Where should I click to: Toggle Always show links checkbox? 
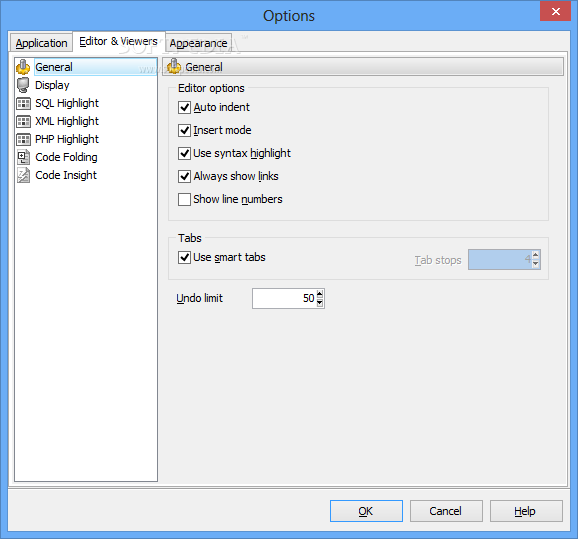click(x=184, y=176)
